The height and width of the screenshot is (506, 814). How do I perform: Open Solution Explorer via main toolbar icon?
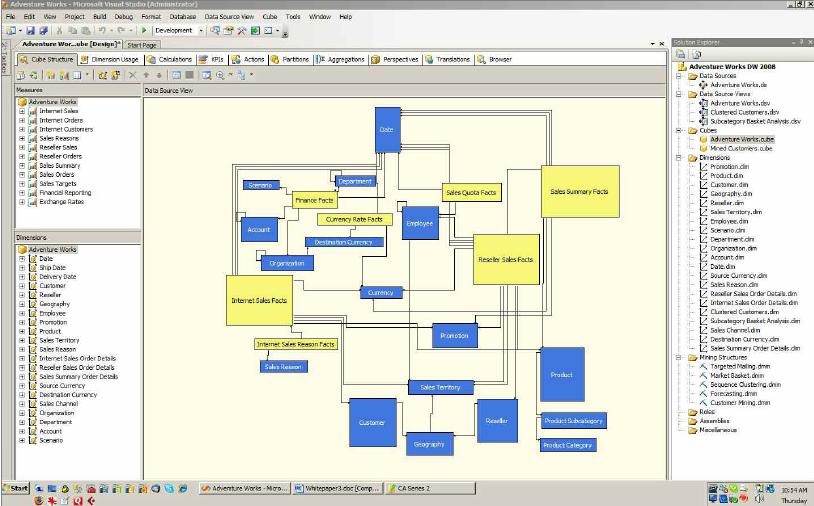(215, 31)
